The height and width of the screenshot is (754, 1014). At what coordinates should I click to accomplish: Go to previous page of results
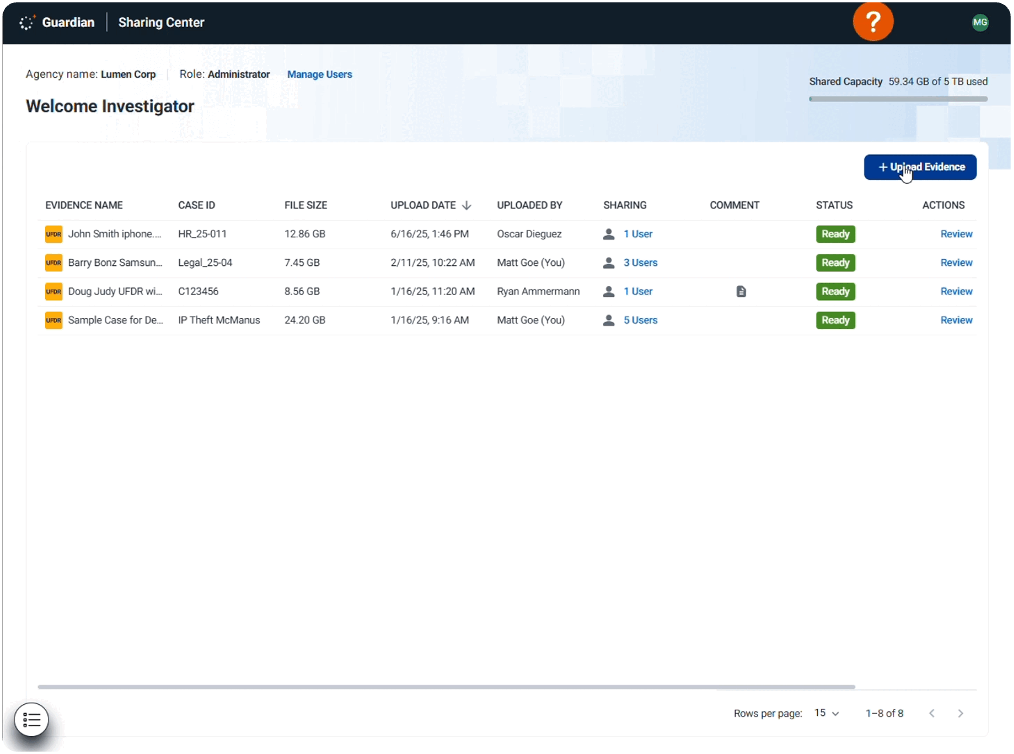(931, 713)
